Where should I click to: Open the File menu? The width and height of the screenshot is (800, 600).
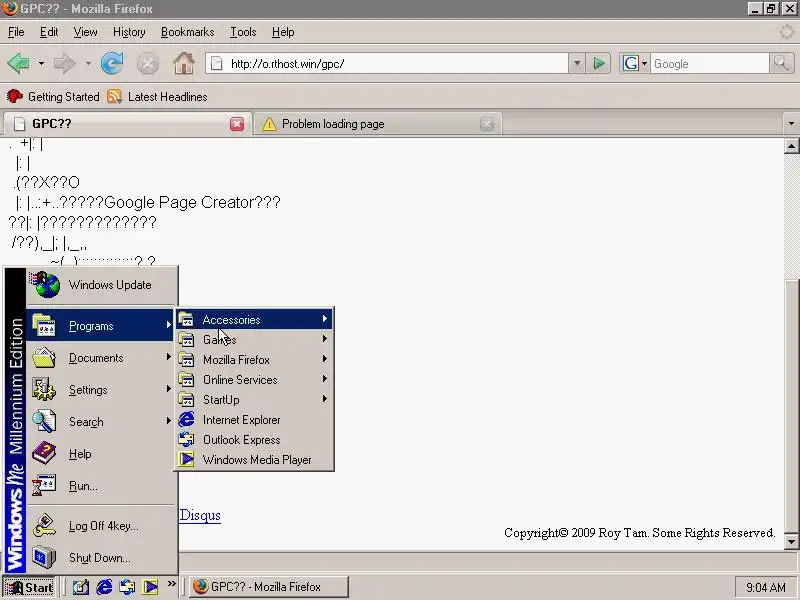pyautogui.click(x=16, y=32)
